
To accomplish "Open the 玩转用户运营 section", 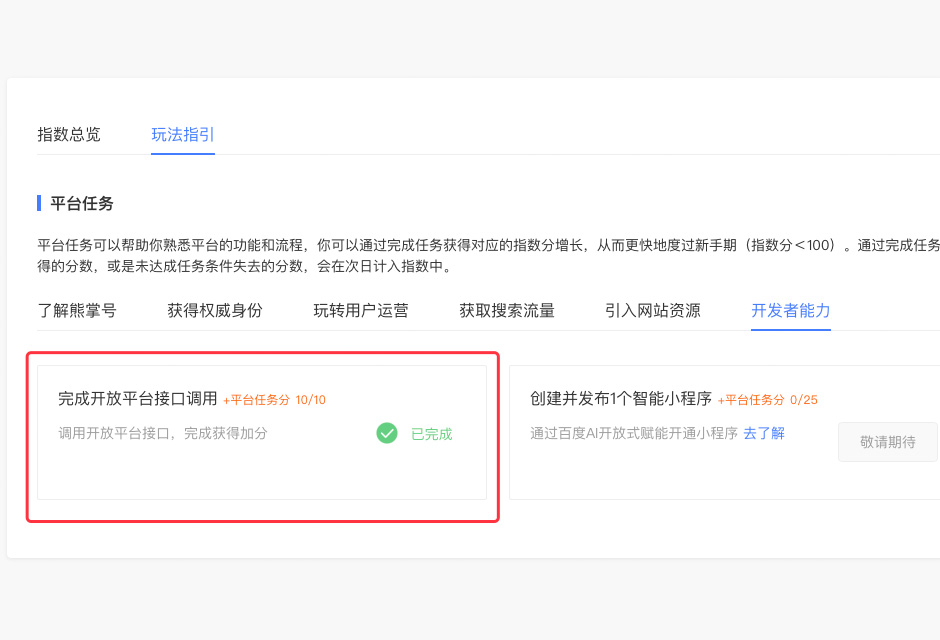I will pyautogui.click(x=362, y=310).
